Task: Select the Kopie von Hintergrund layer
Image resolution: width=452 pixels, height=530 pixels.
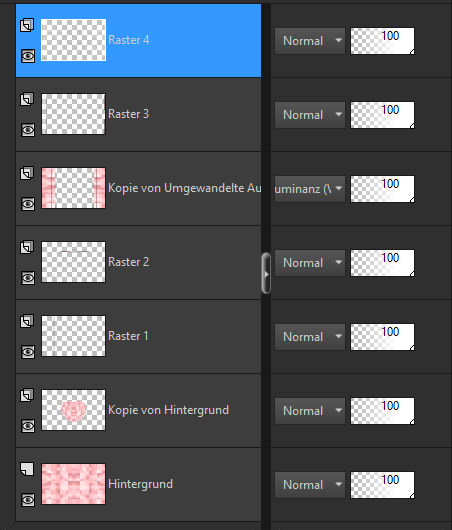Action: [x=138, y=410]
